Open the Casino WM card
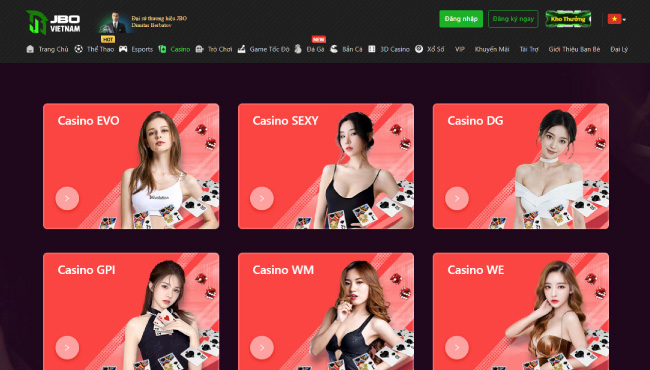Screen dimensions: 650x370 [x=326, y=311]
